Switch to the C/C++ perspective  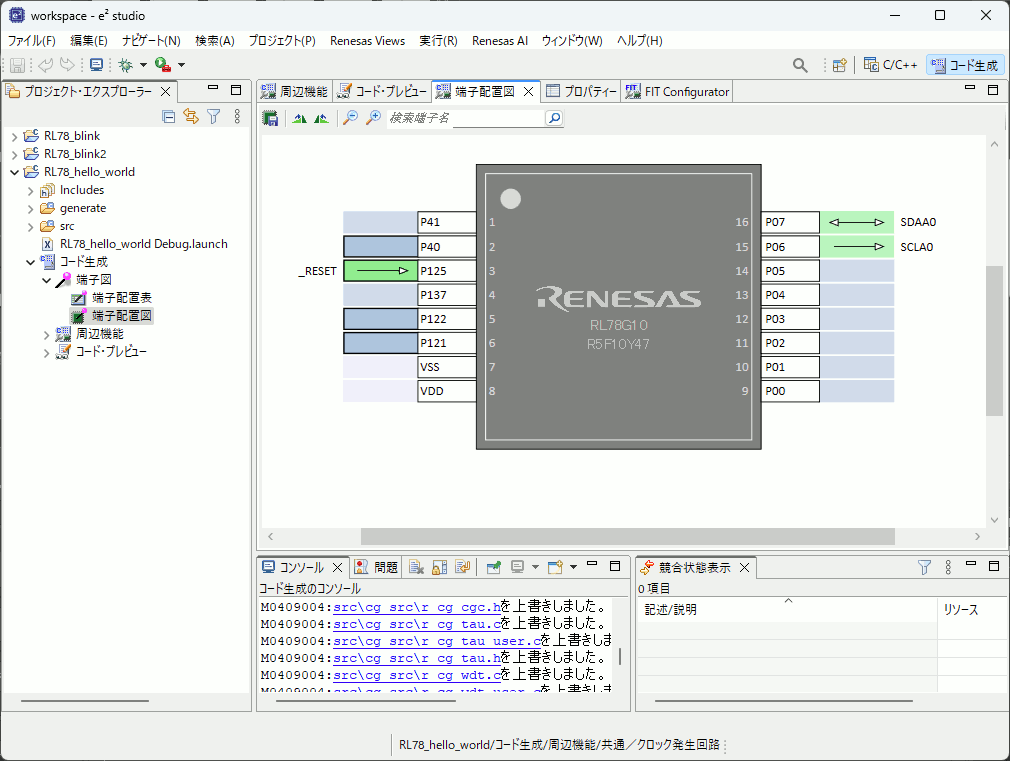tap(890, 65)
